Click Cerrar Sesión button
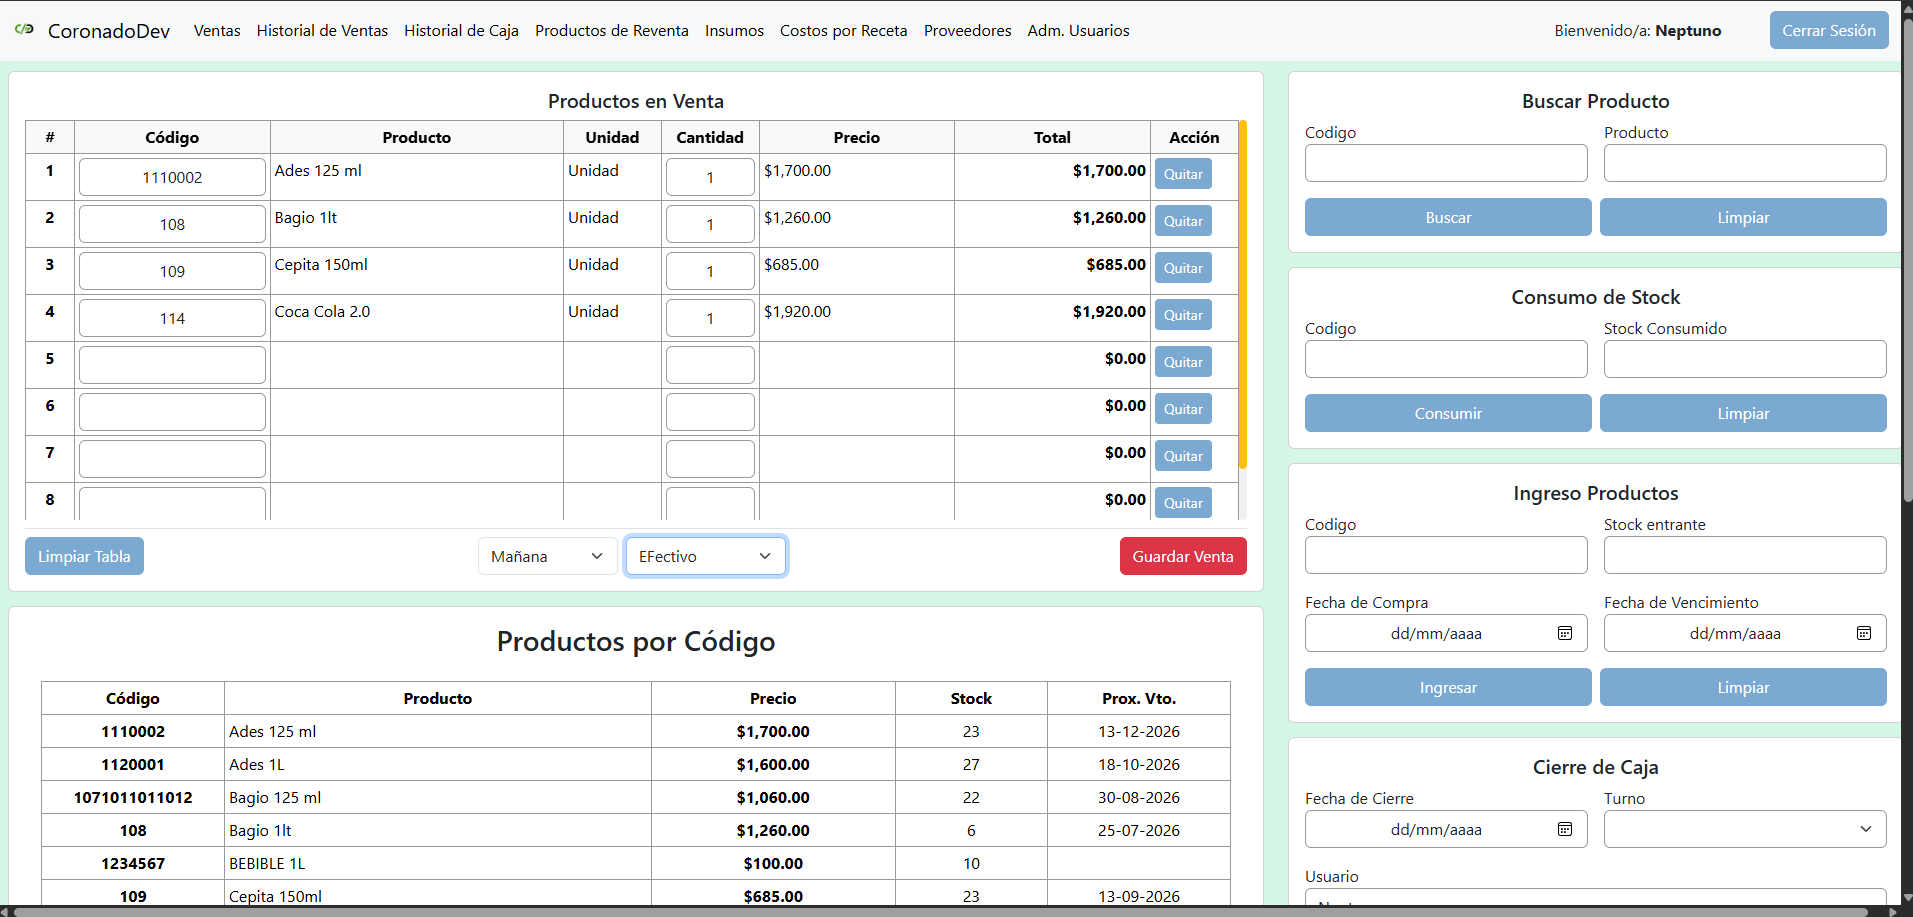1913x917 pixels. (1829, 30)
